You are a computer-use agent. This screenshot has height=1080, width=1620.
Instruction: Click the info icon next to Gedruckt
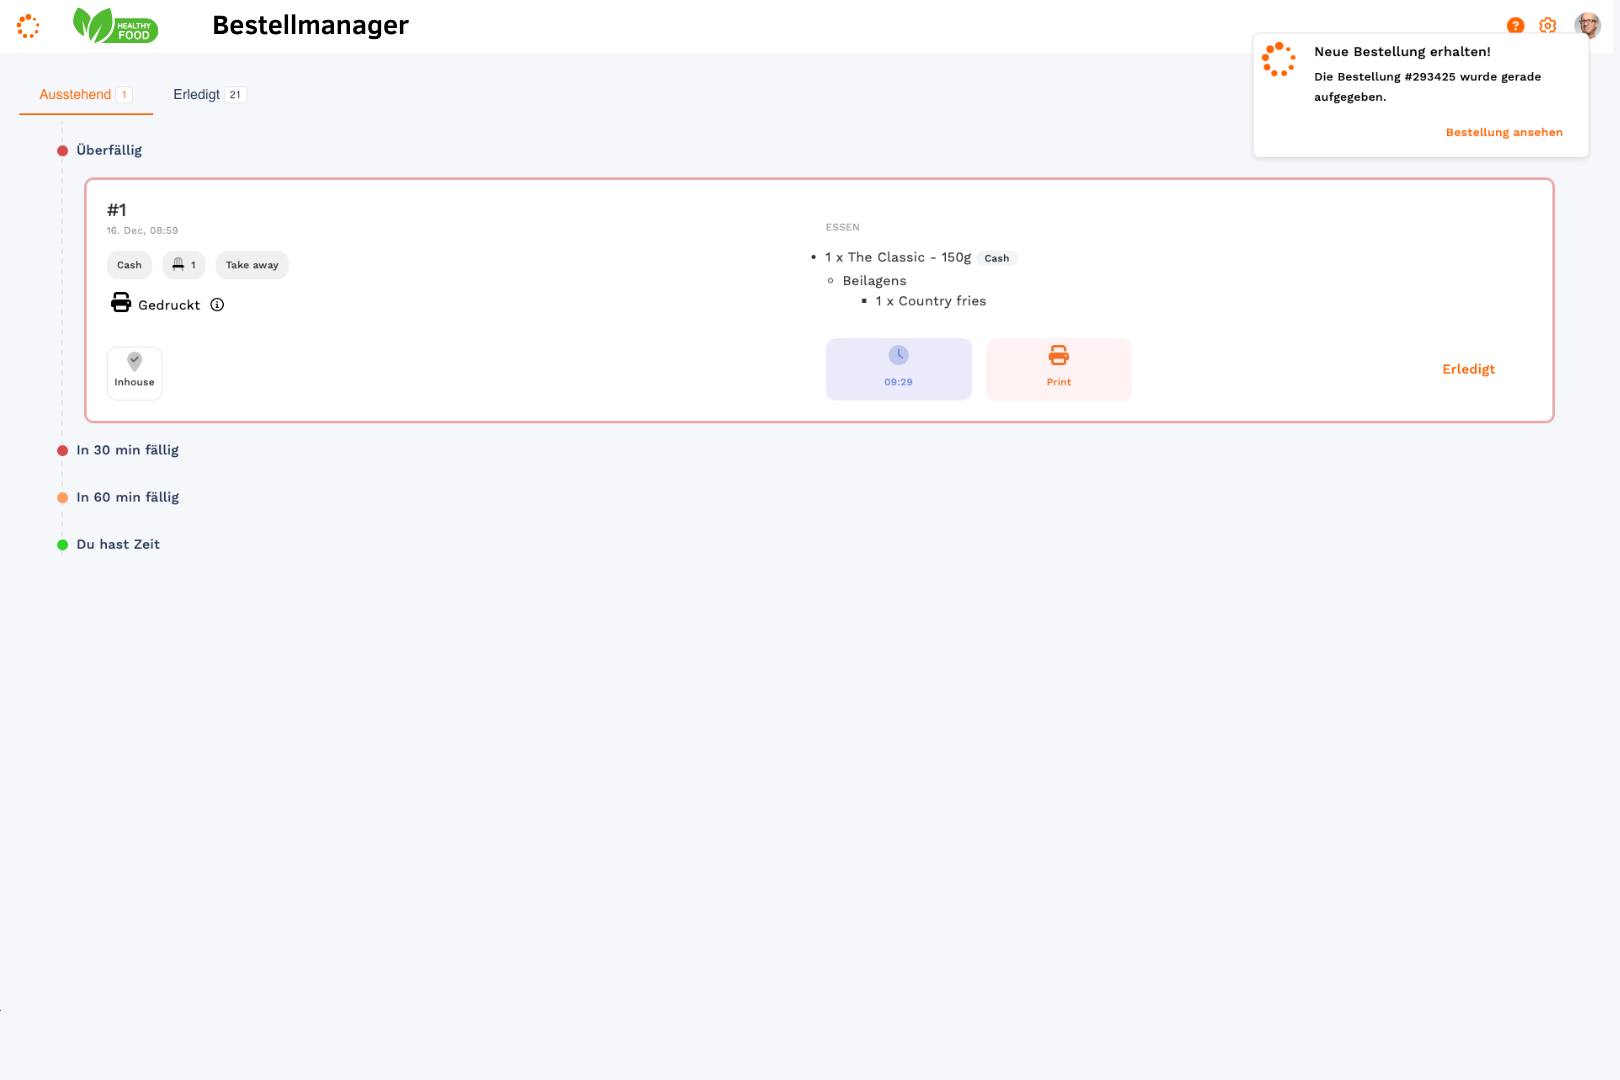217,305
